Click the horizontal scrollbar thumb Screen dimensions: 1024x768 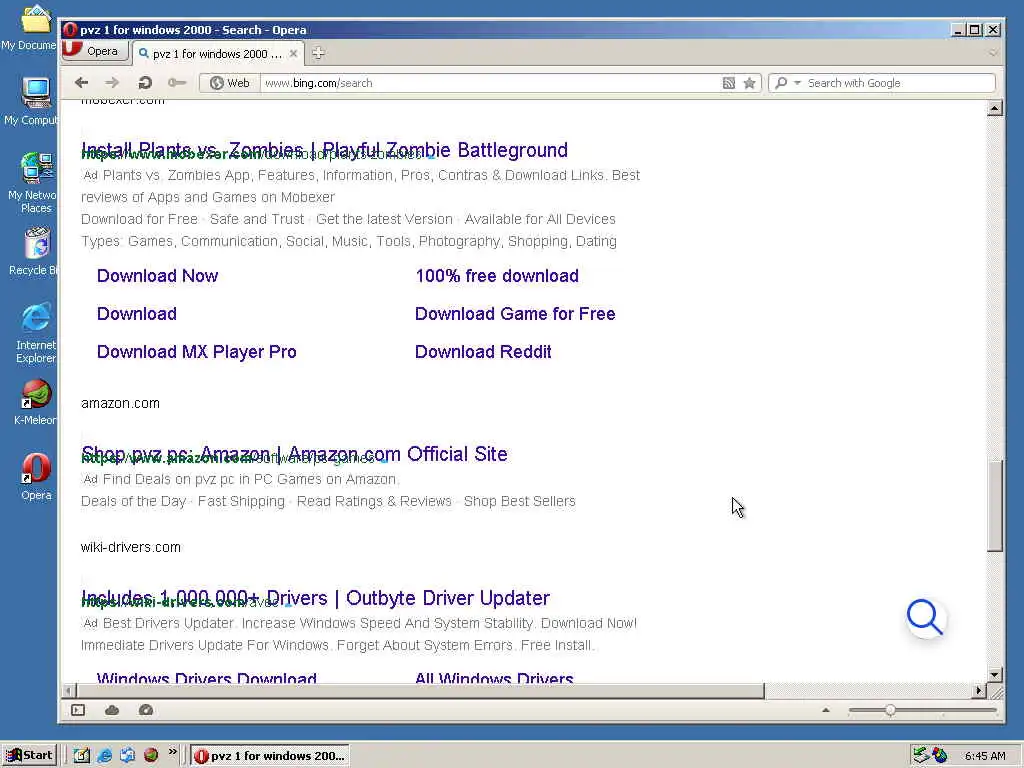[421, 690]
